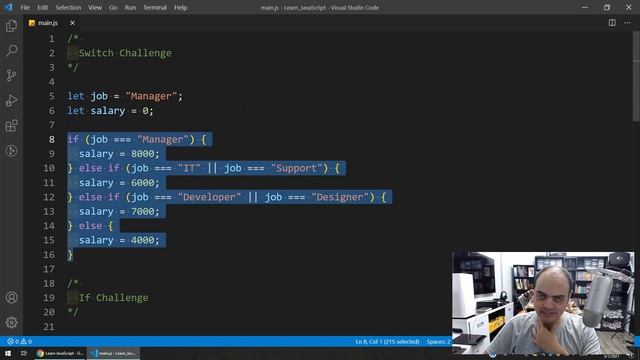This screenshot has width=640, height=360.
Task: Click "salary = 6000;" on line 11
Action: pyautogui.click(x=119, y=182)
